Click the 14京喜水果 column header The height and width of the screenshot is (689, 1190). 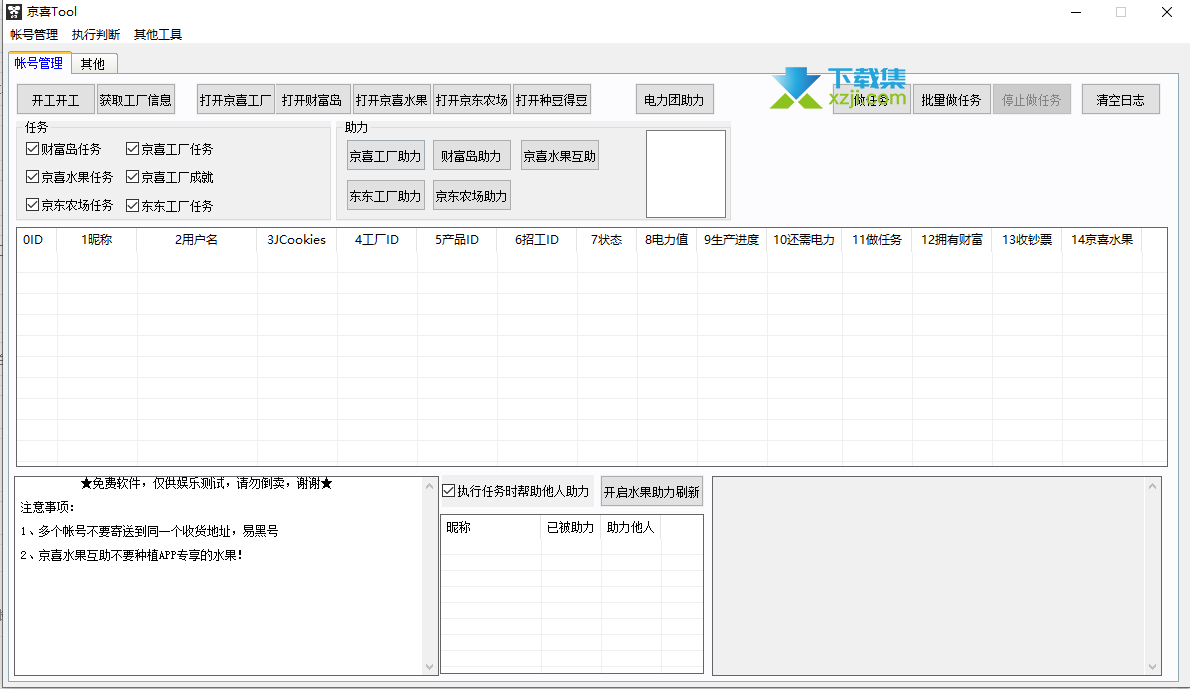(x=1102, y=240)
